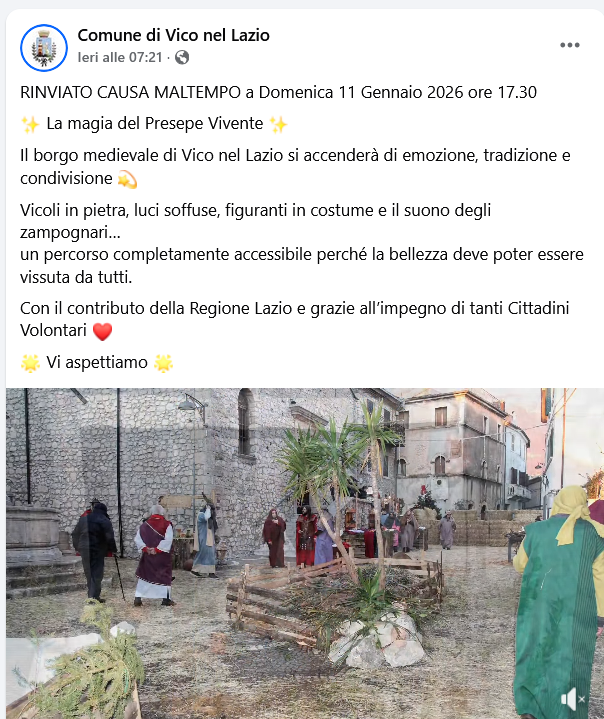The image size is (604, 719).
Task: Unmute the video with the speaker icon
Action: tap(572, 699)
